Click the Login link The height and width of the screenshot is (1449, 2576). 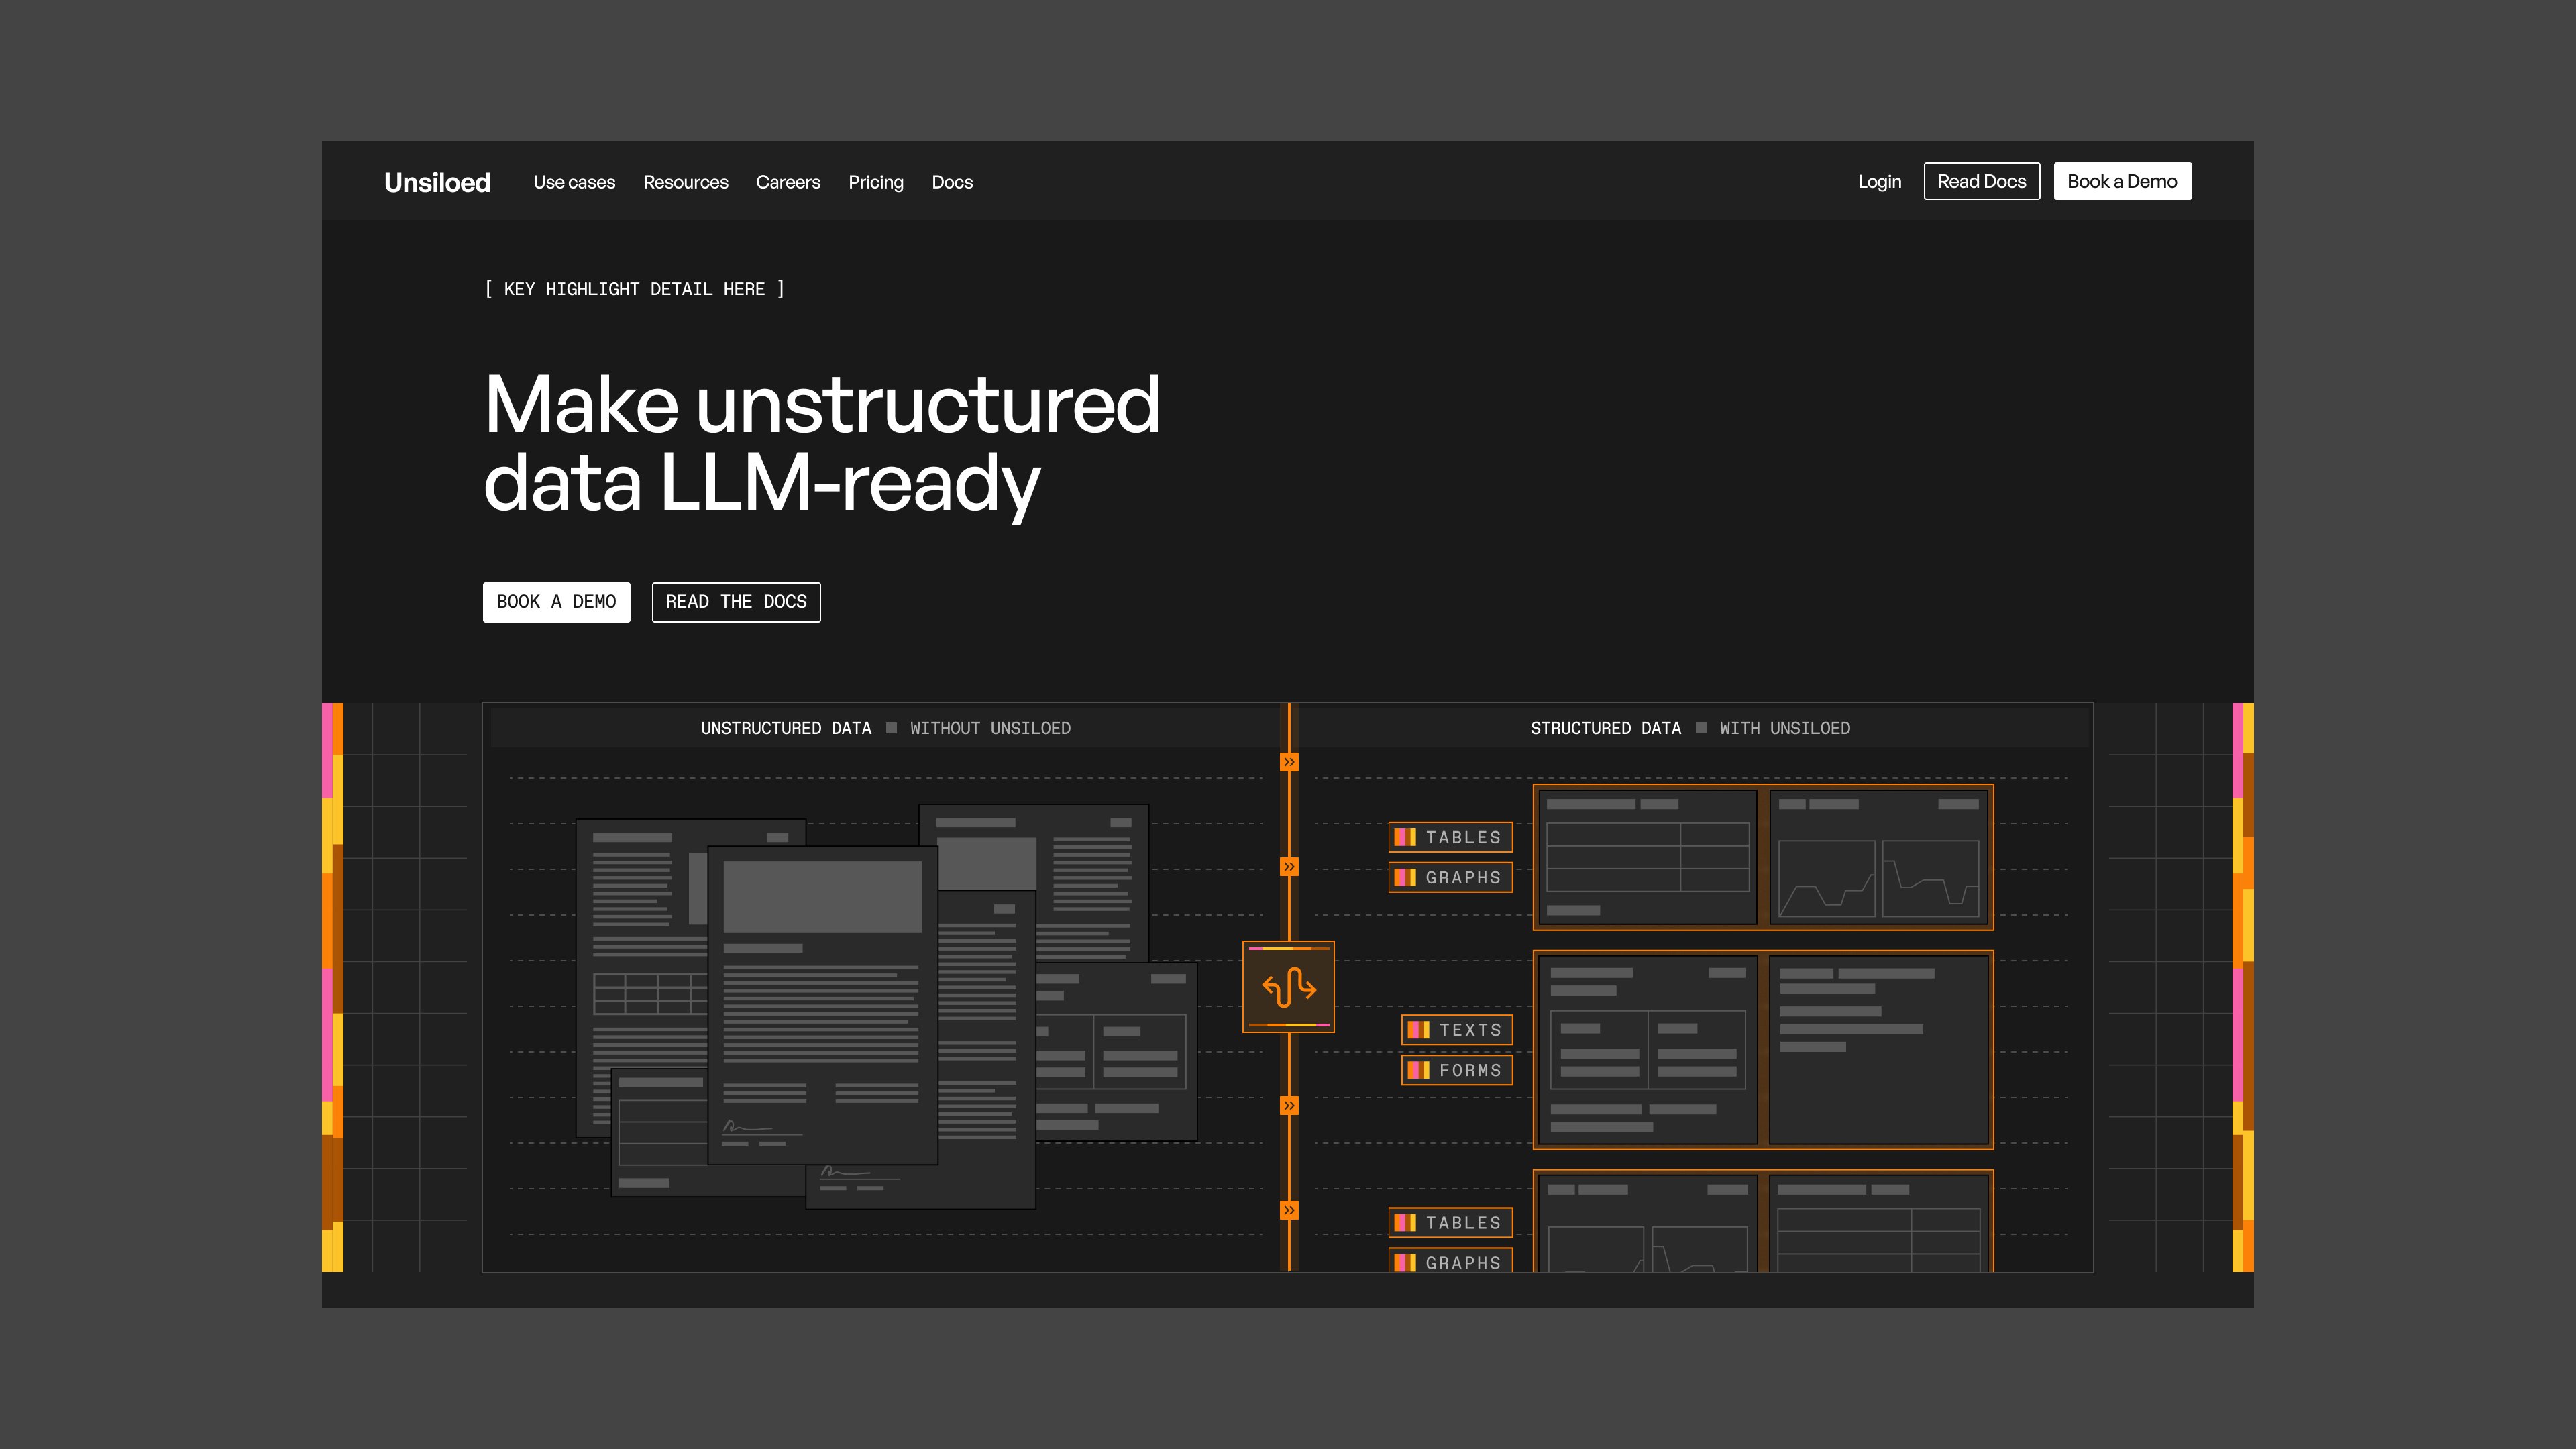click(1879, 182)
